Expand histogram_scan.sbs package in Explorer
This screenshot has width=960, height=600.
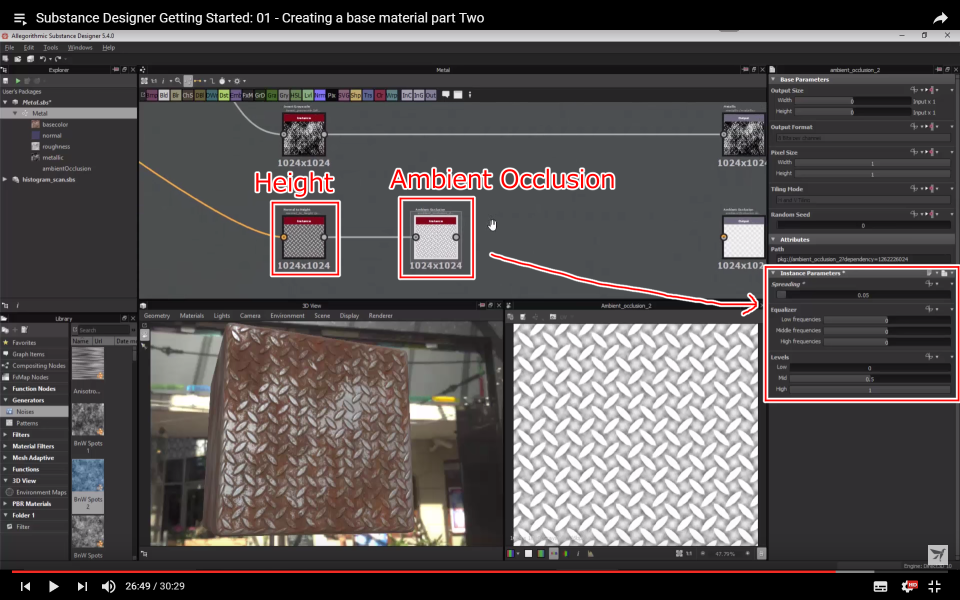tap(6, 179)
